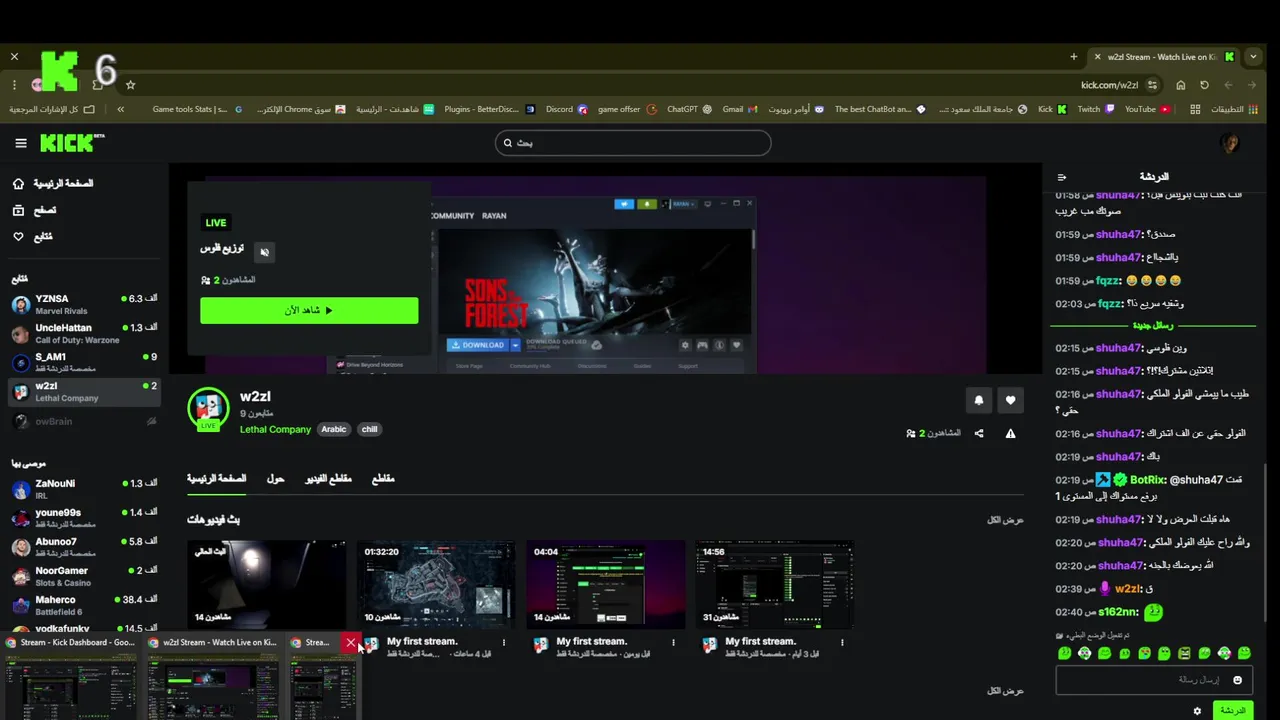Select الصفحة الرئيسية channel tab
The image size is (1280, 720).
(x=216, y=479)
